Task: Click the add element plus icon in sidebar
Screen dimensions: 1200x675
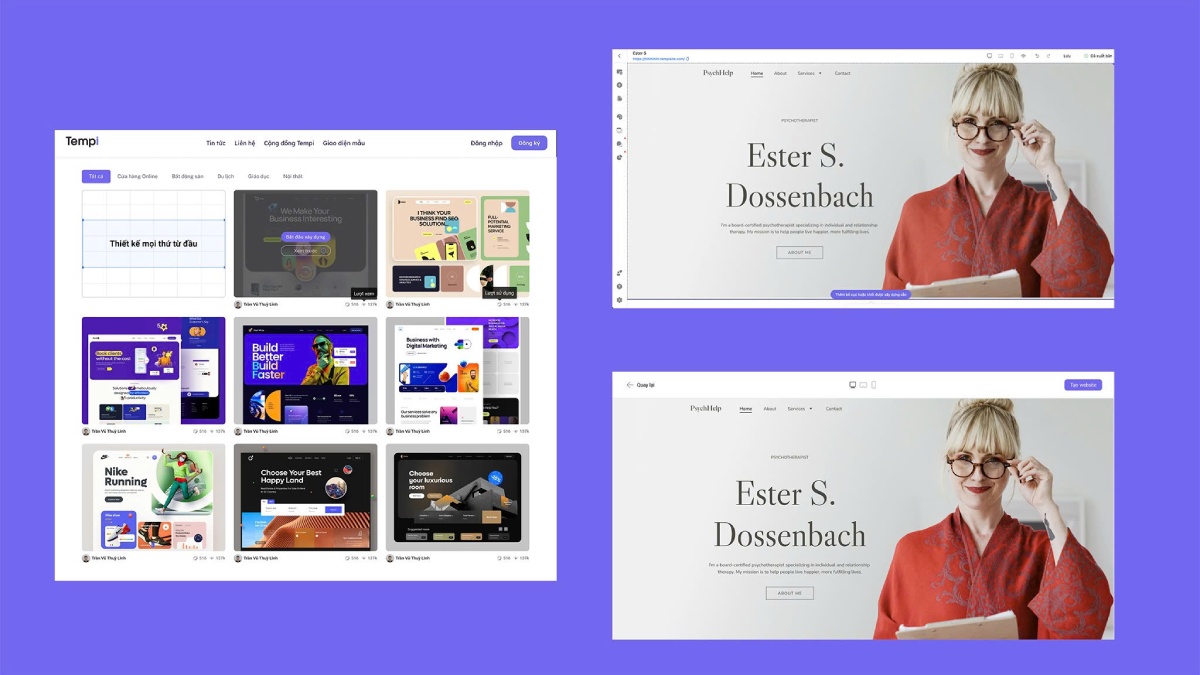Action: [x=620, y=85]
